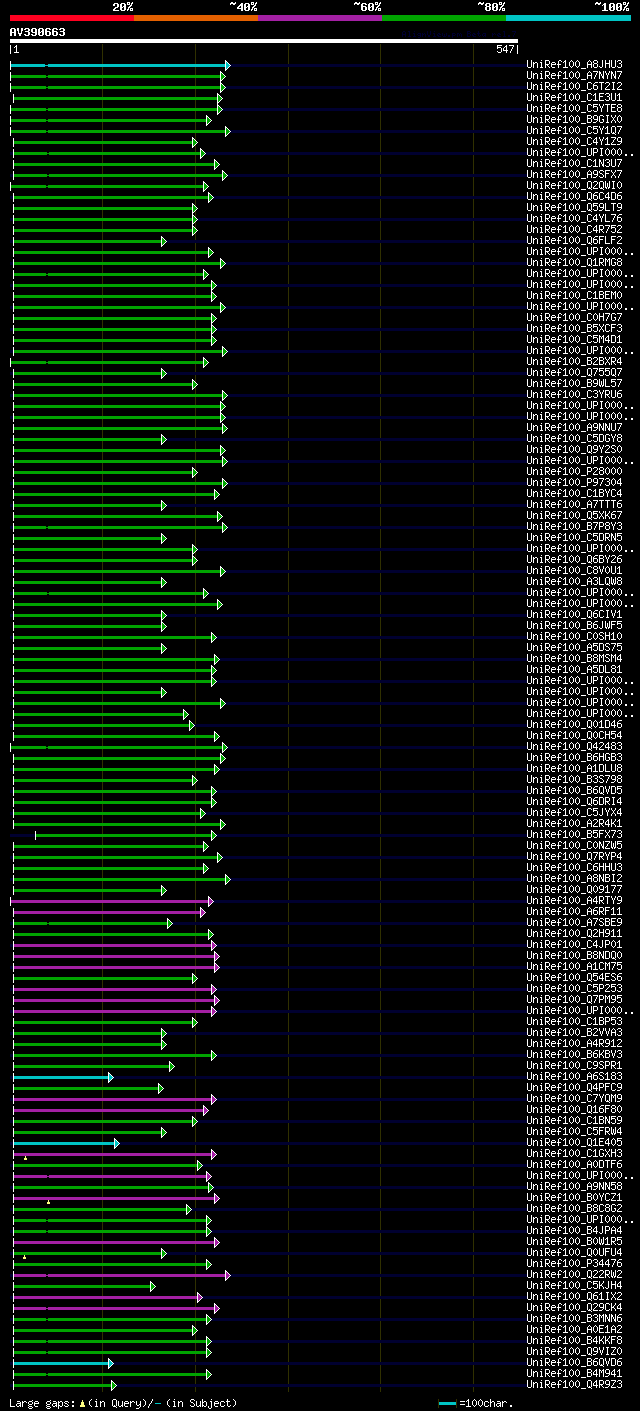640x1411 pixels.
Task: Select the UniRef100_B7P8Y3 label
Action: pyautogui.click(x=575, y=526)
